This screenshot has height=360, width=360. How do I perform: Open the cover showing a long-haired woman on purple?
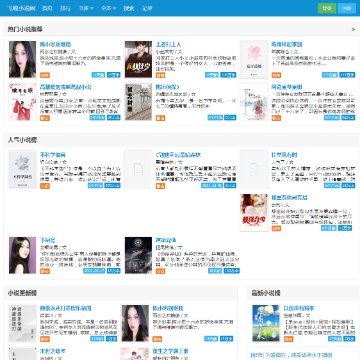(x=22, y=255)
